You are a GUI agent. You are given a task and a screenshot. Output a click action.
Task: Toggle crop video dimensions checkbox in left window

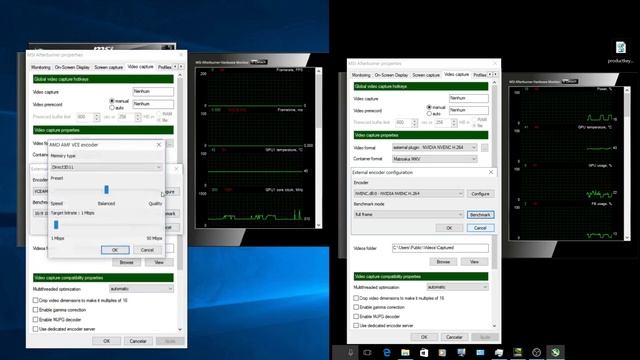(36, 300)
